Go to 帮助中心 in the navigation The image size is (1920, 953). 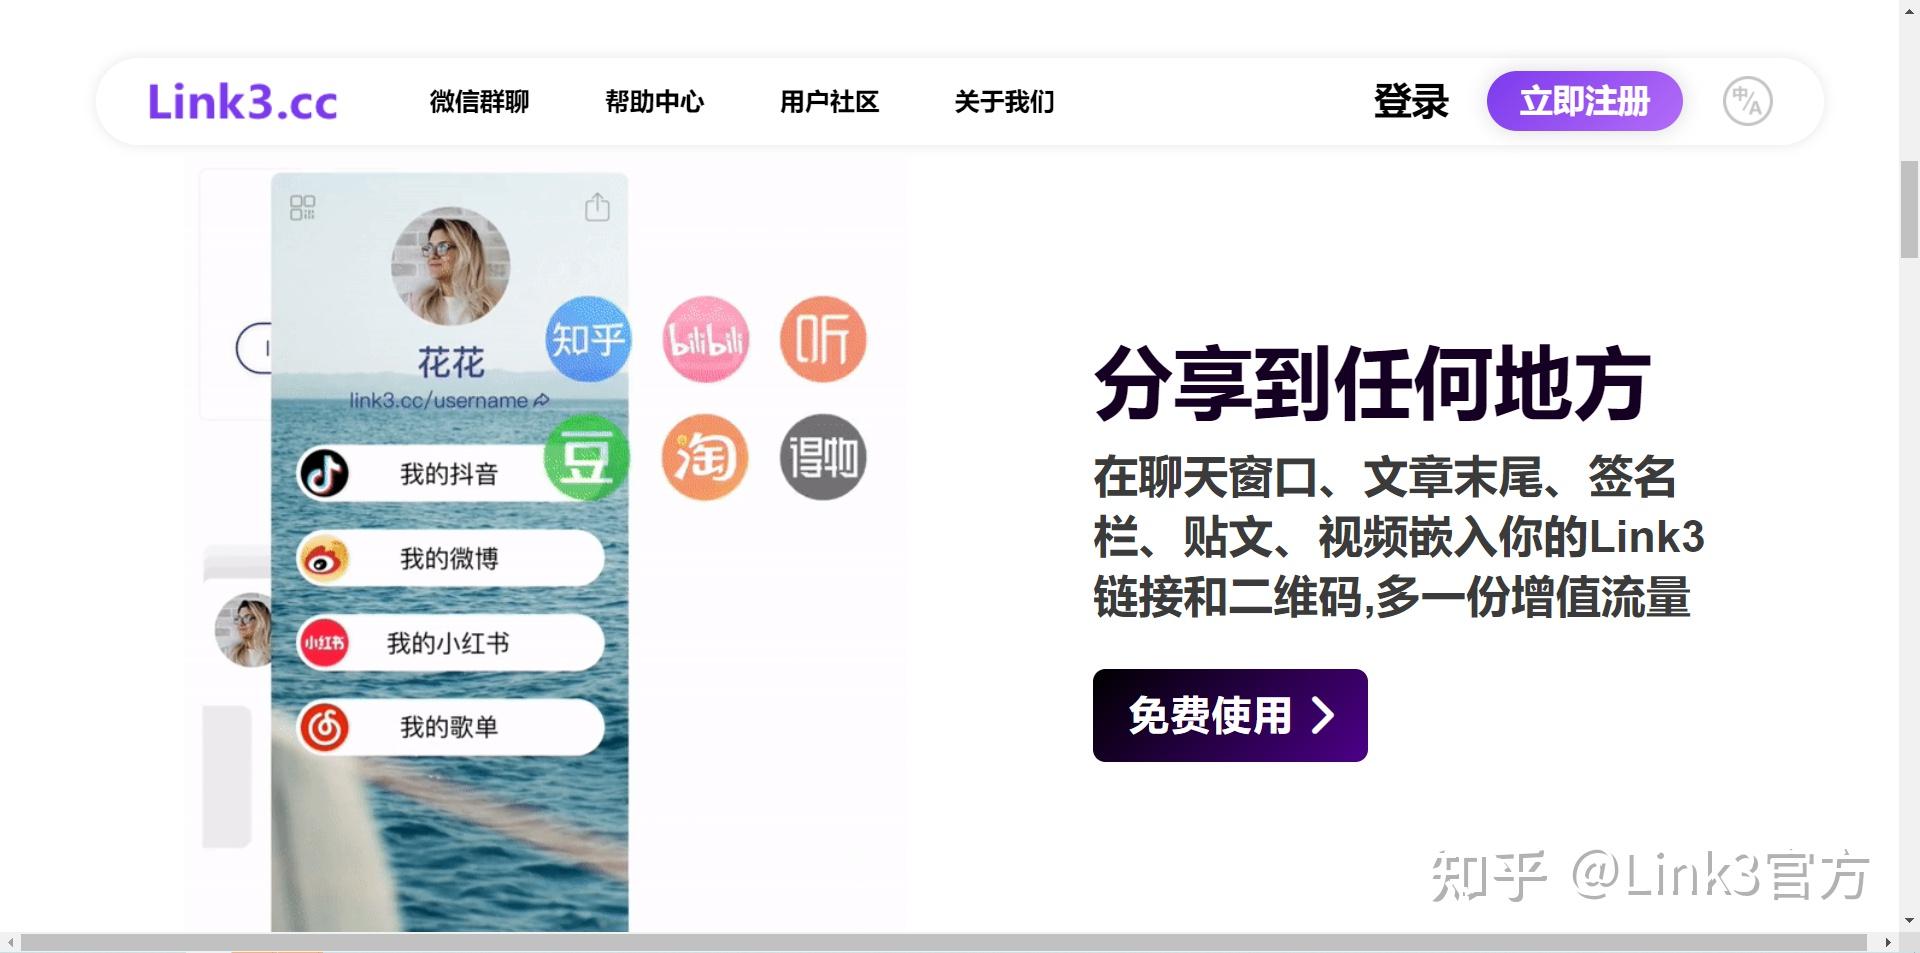tap(655, 102)
